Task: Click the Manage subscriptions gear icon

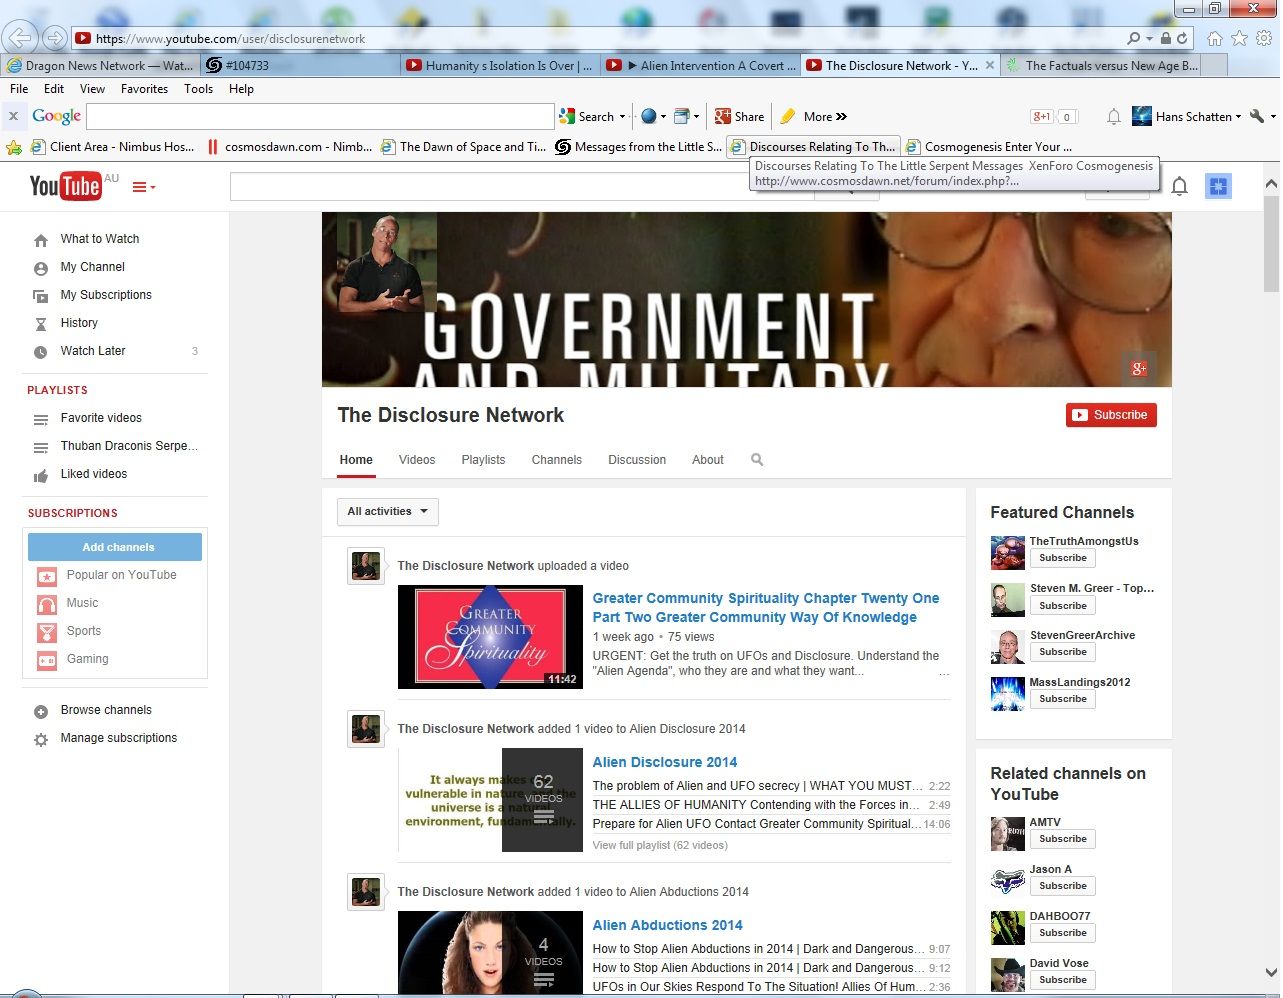Action: click(41, 739)
